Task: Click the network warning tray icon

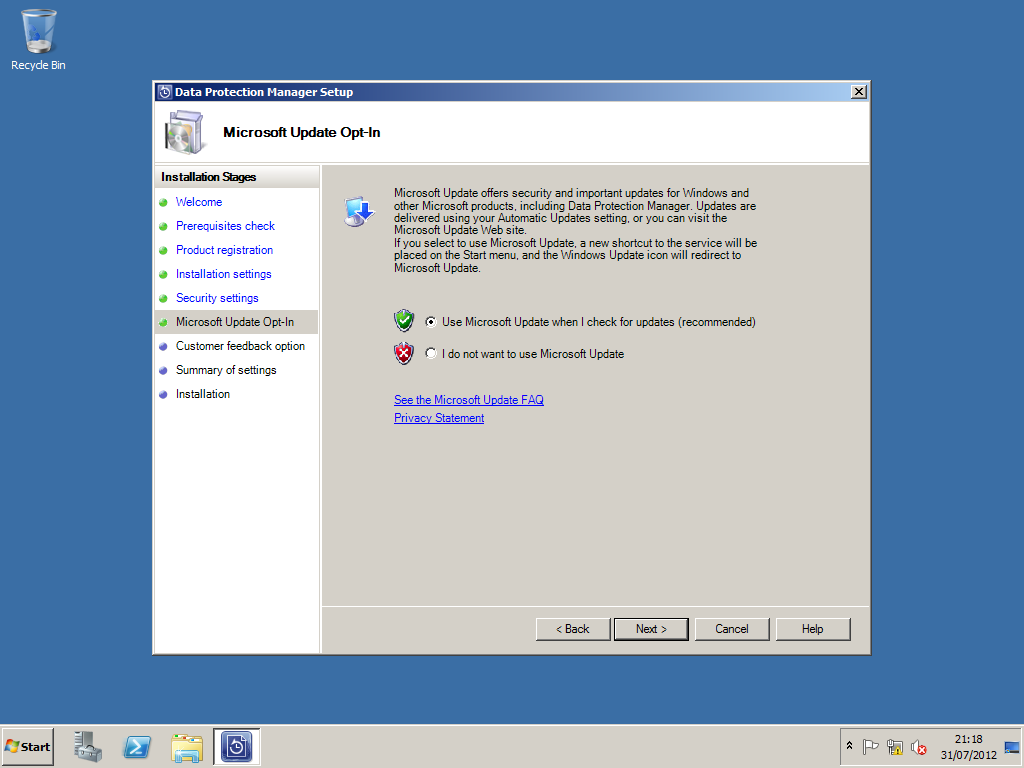Action: point(895,746)
